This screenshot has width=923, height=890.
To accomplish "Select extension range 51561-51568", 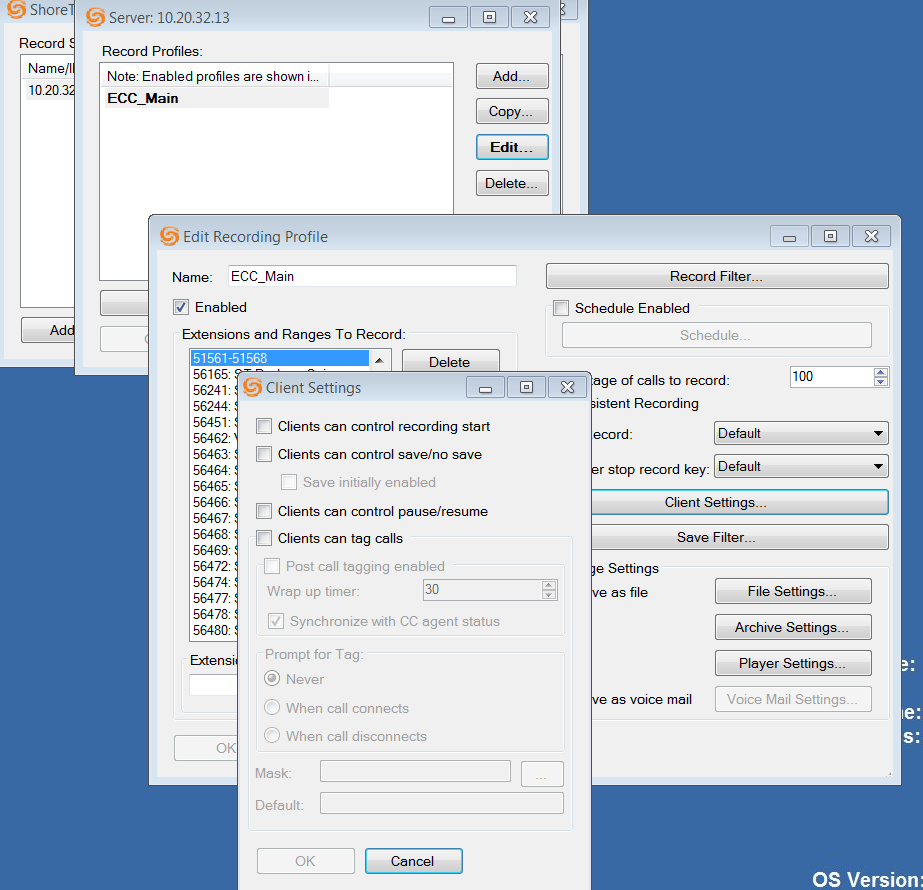I will (x=280, y=358).
